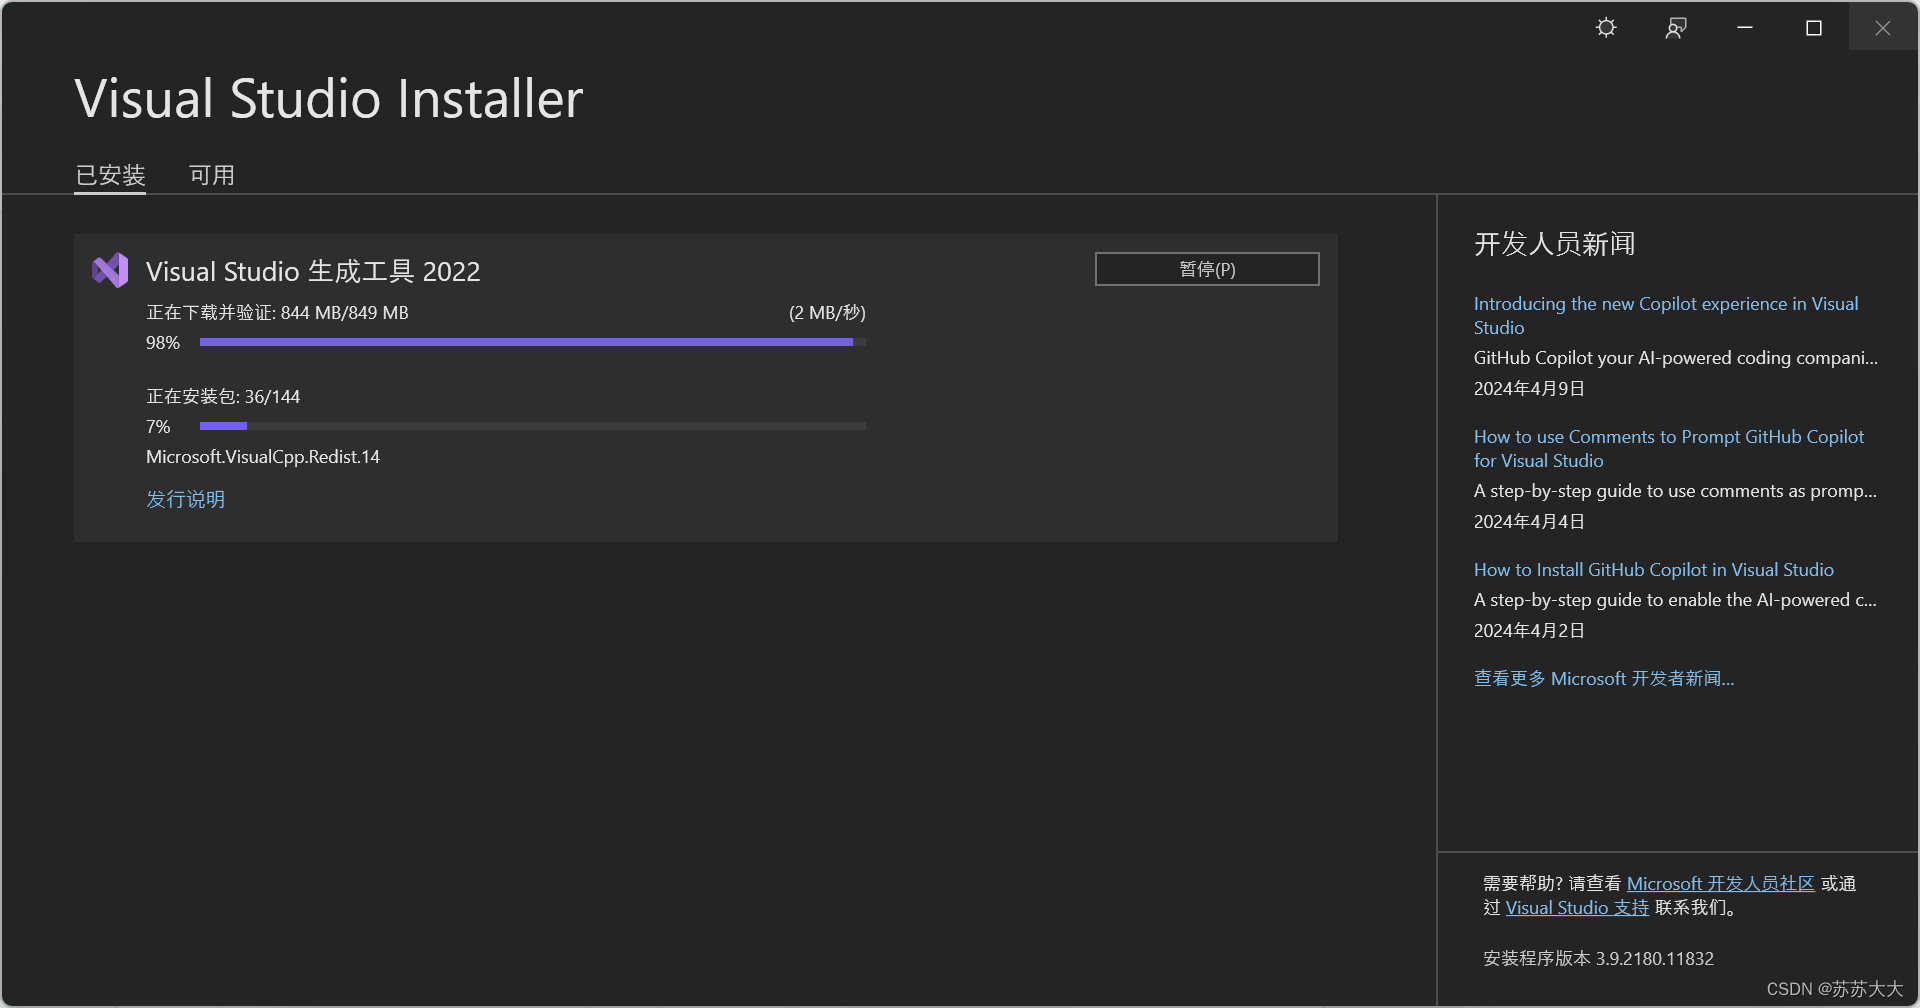Click the Visual Studio Installer title heading
Screen dimensions: 1920x1008
[329, 98]
